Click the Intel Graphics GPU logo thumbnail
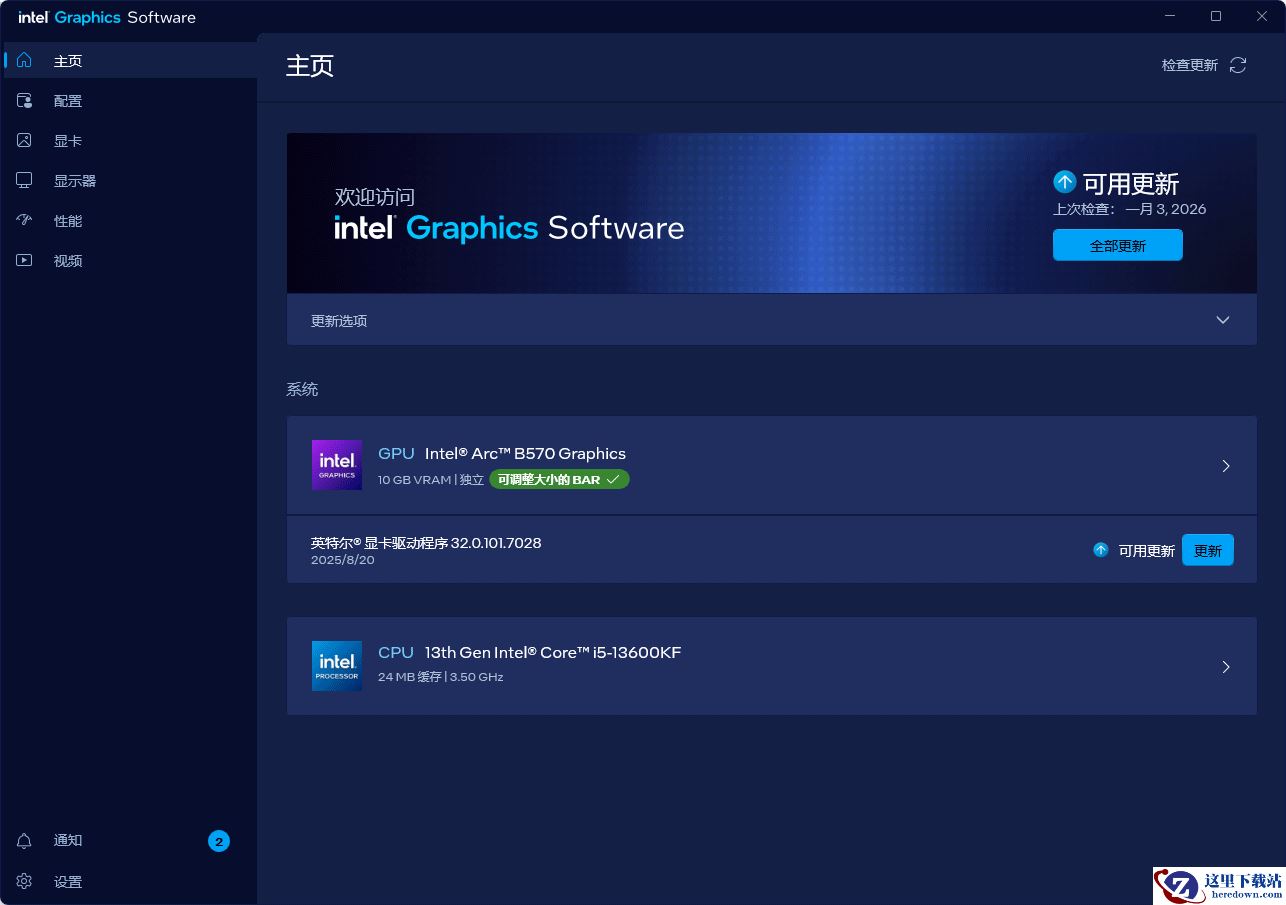The image size is (1286, 905). tap(336, 465)
